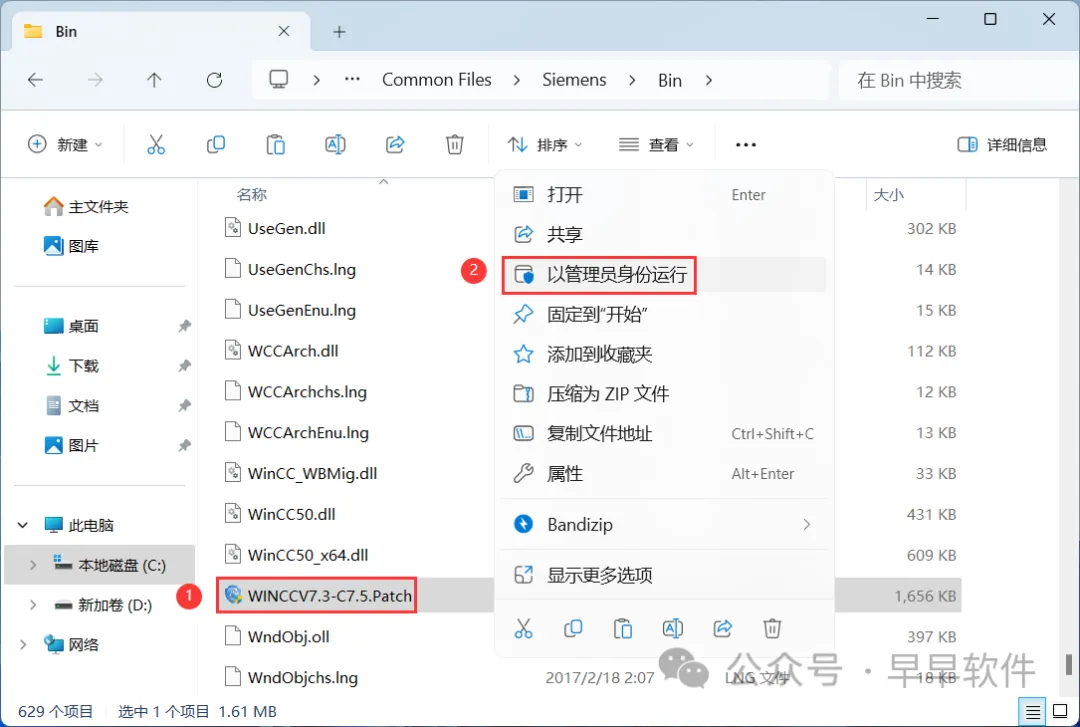This screenshot has height=727, width=1080.
Task: Select the WINCCV7.3-C7.5.Patch file icon
Action: tap(233, 595)
